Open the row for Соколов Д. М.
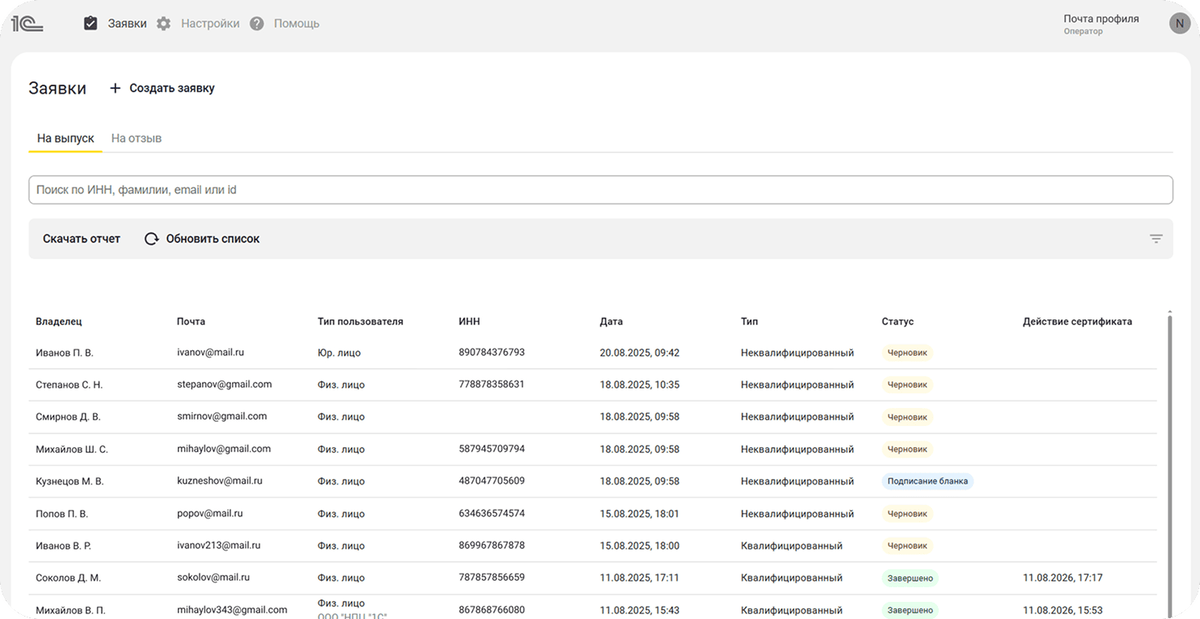1200x619 pixels. point(68,578)
